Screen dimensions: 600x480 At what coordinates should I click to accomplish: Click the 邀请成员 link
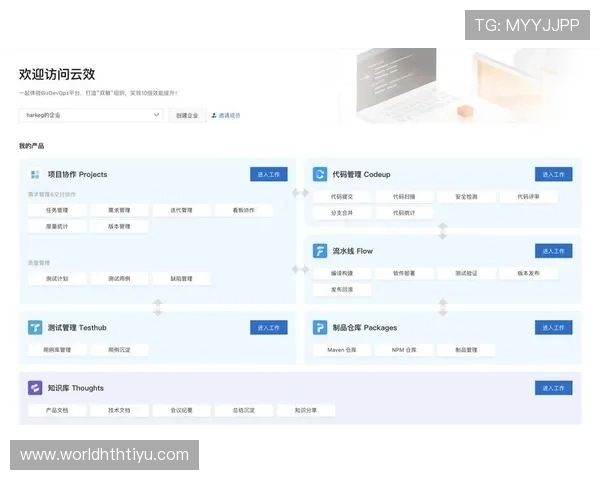[x=229, y=115]
